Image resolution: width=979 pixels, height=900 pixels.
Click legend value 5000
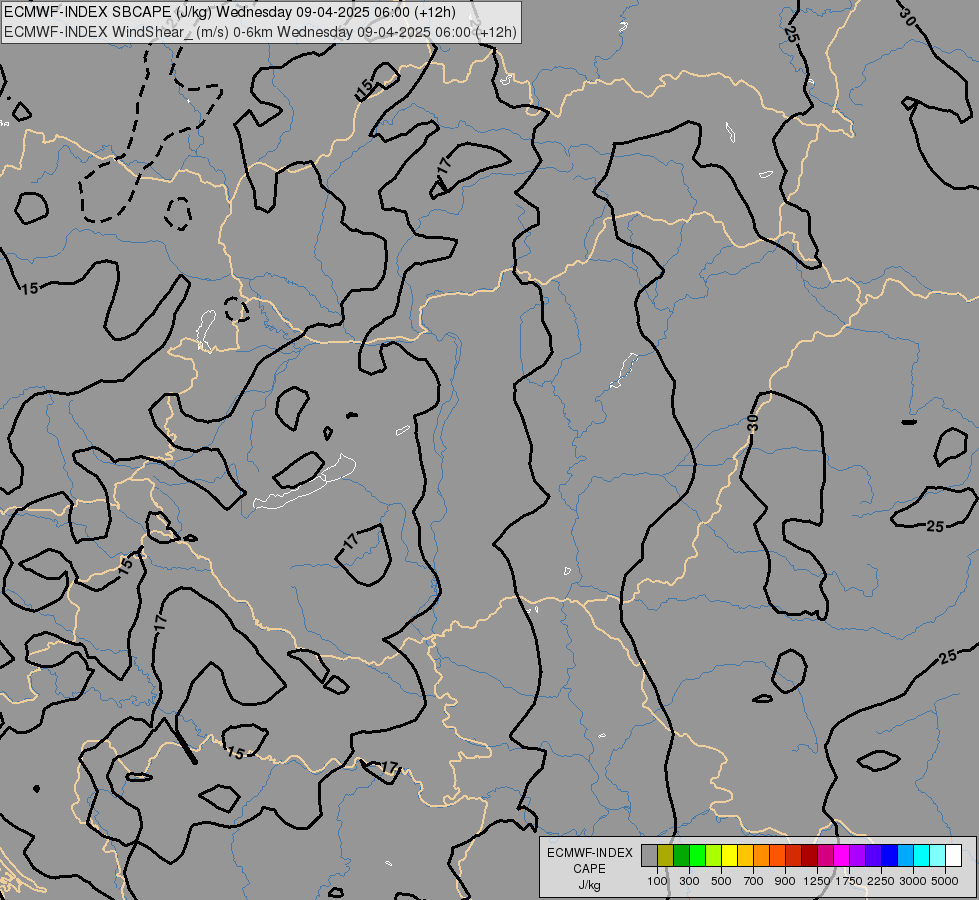click(x=945, y=881)
